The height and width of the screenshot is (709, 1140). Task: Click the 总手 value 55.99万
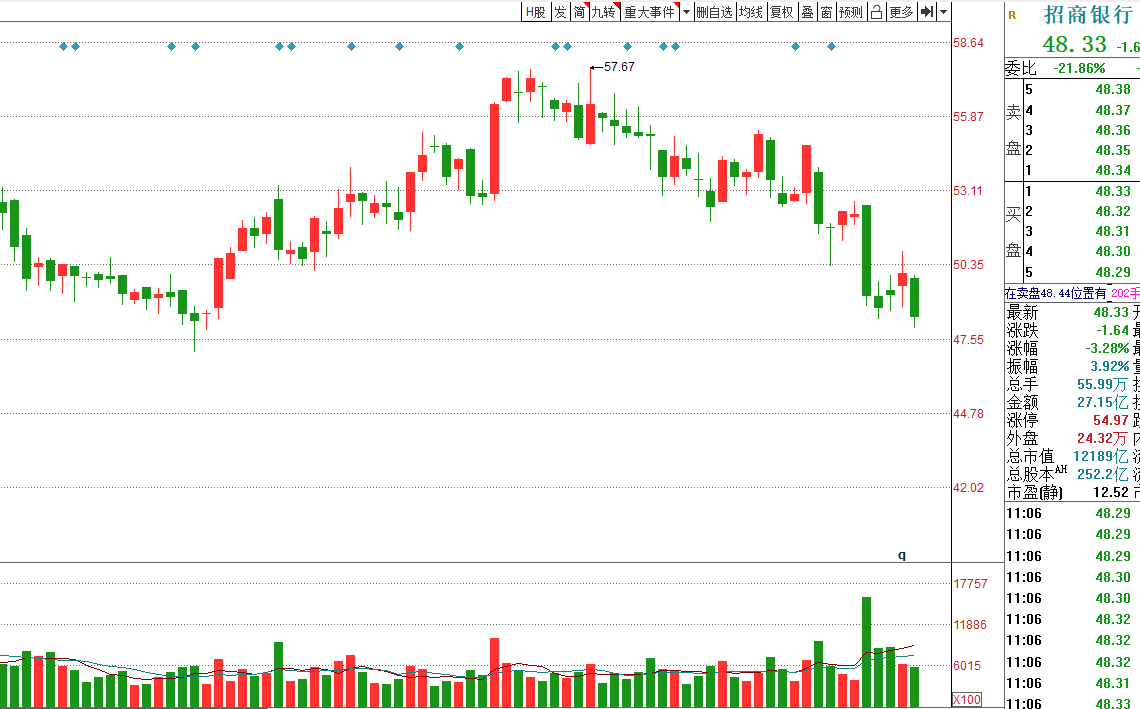(x=1102, y=385)
